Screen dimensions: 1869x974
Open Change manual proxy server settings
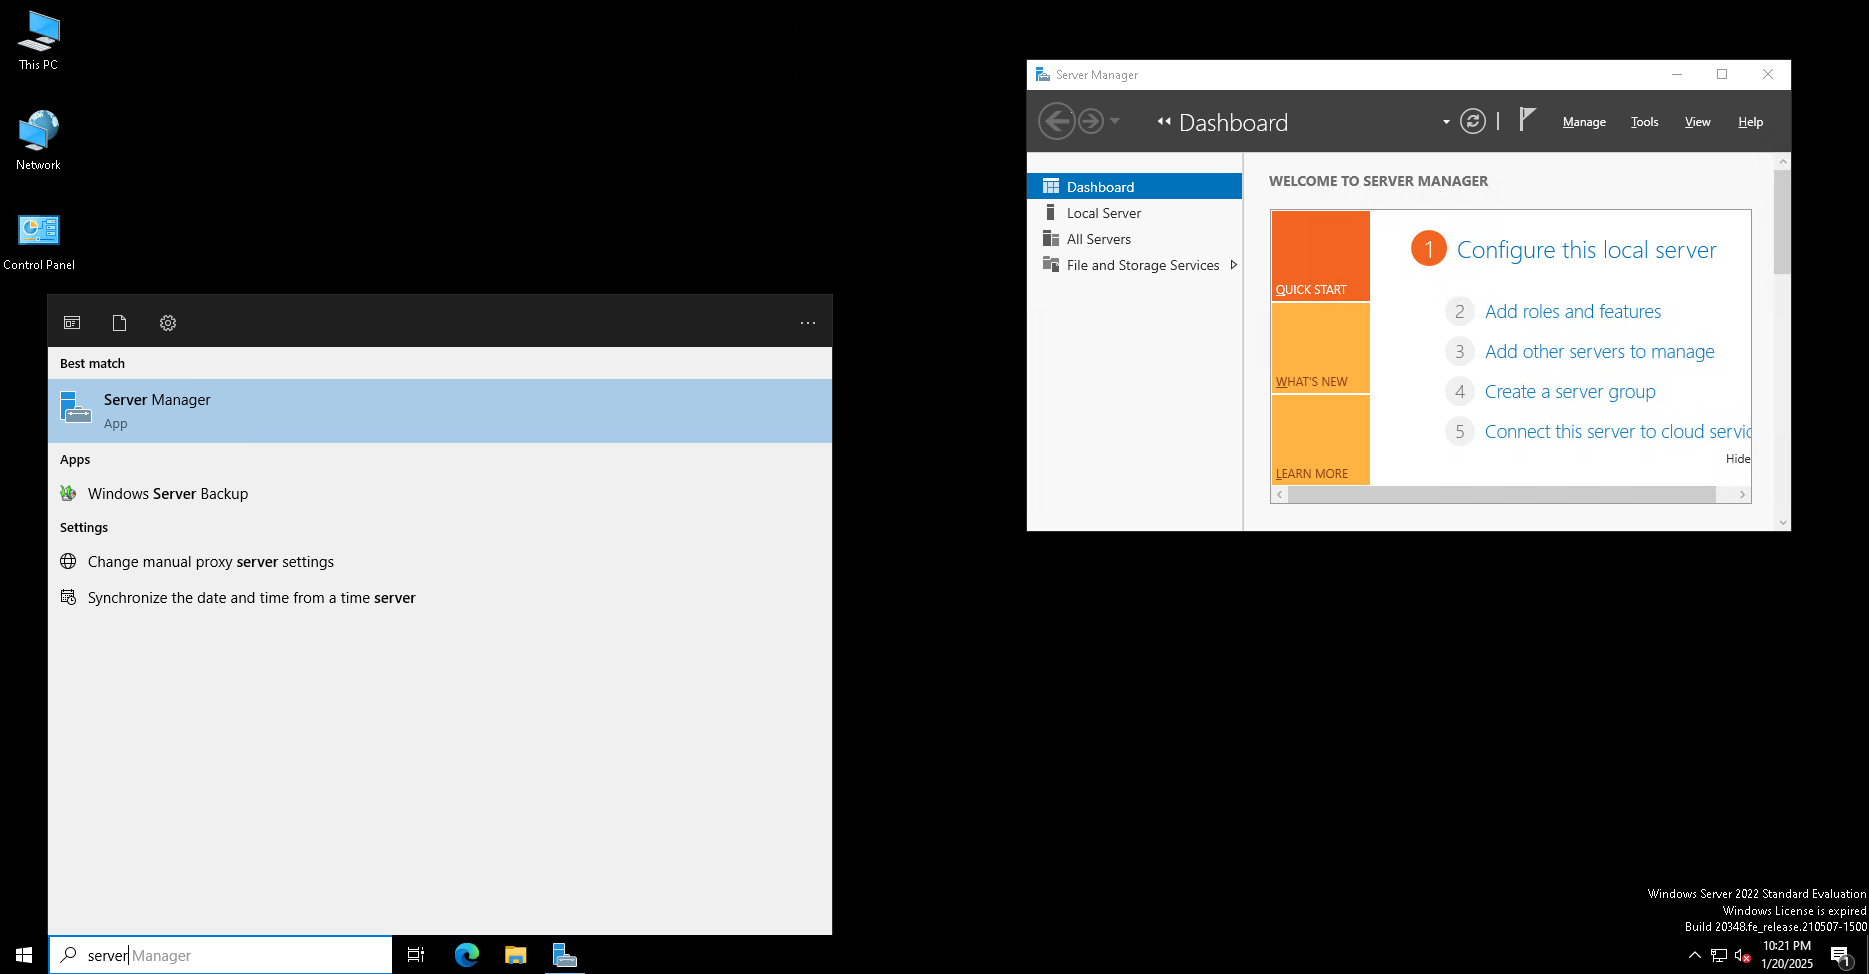pyautogui.click(x=440, y=562)
